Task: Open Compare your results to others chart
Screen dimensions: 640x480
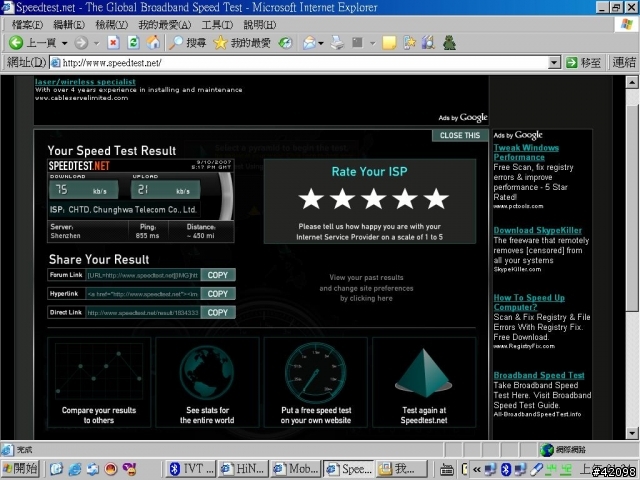Action: click(99, 382)
